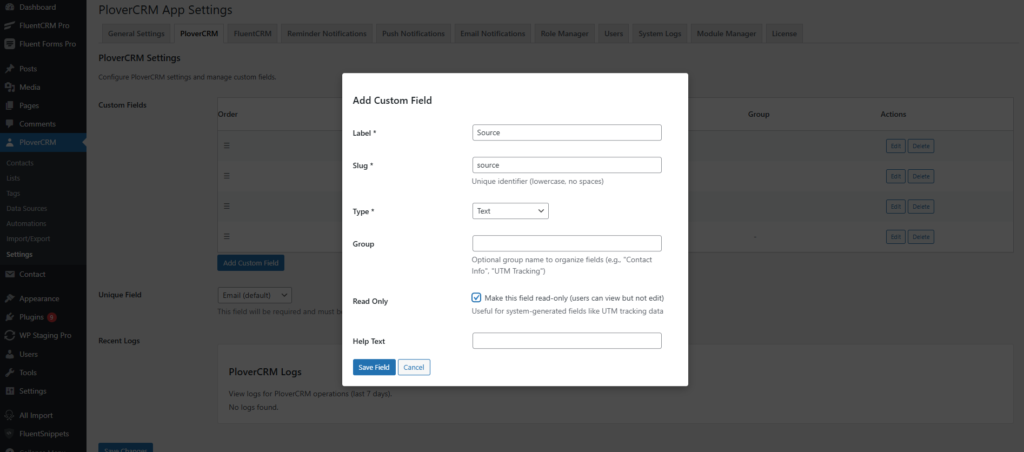This screenshot has height=452, width=1024.
Task: Click the Help Text input field
Action: [x=567, y=341]
